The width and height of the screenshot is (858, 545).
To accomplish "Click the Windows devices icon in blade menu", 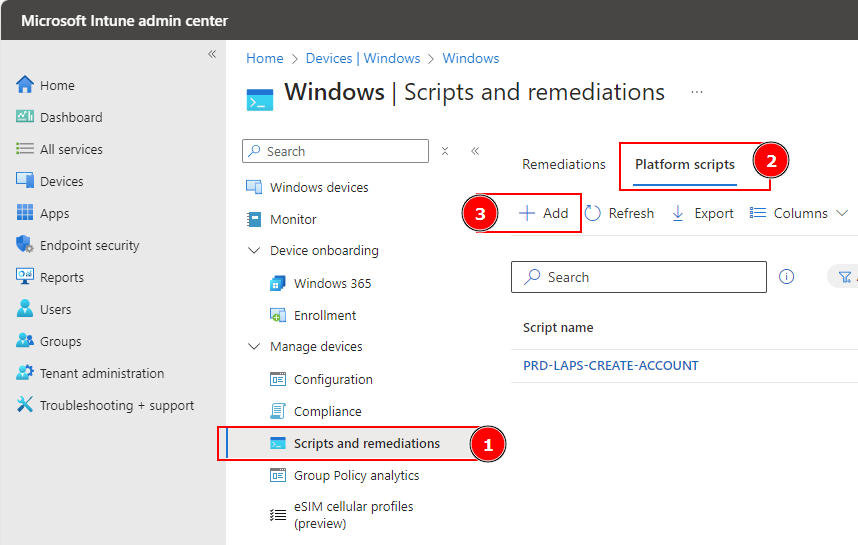I will [254, 187].
